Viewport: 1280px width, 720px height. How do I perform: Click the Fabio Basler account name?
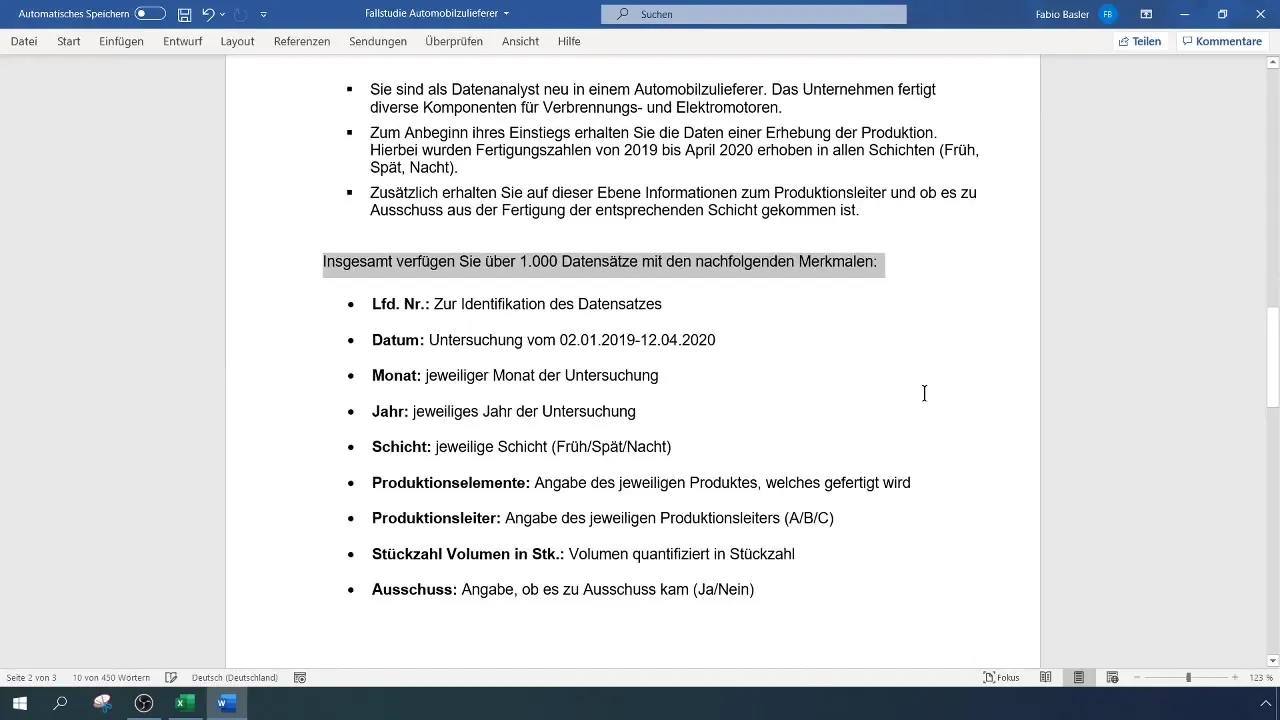1062,14
